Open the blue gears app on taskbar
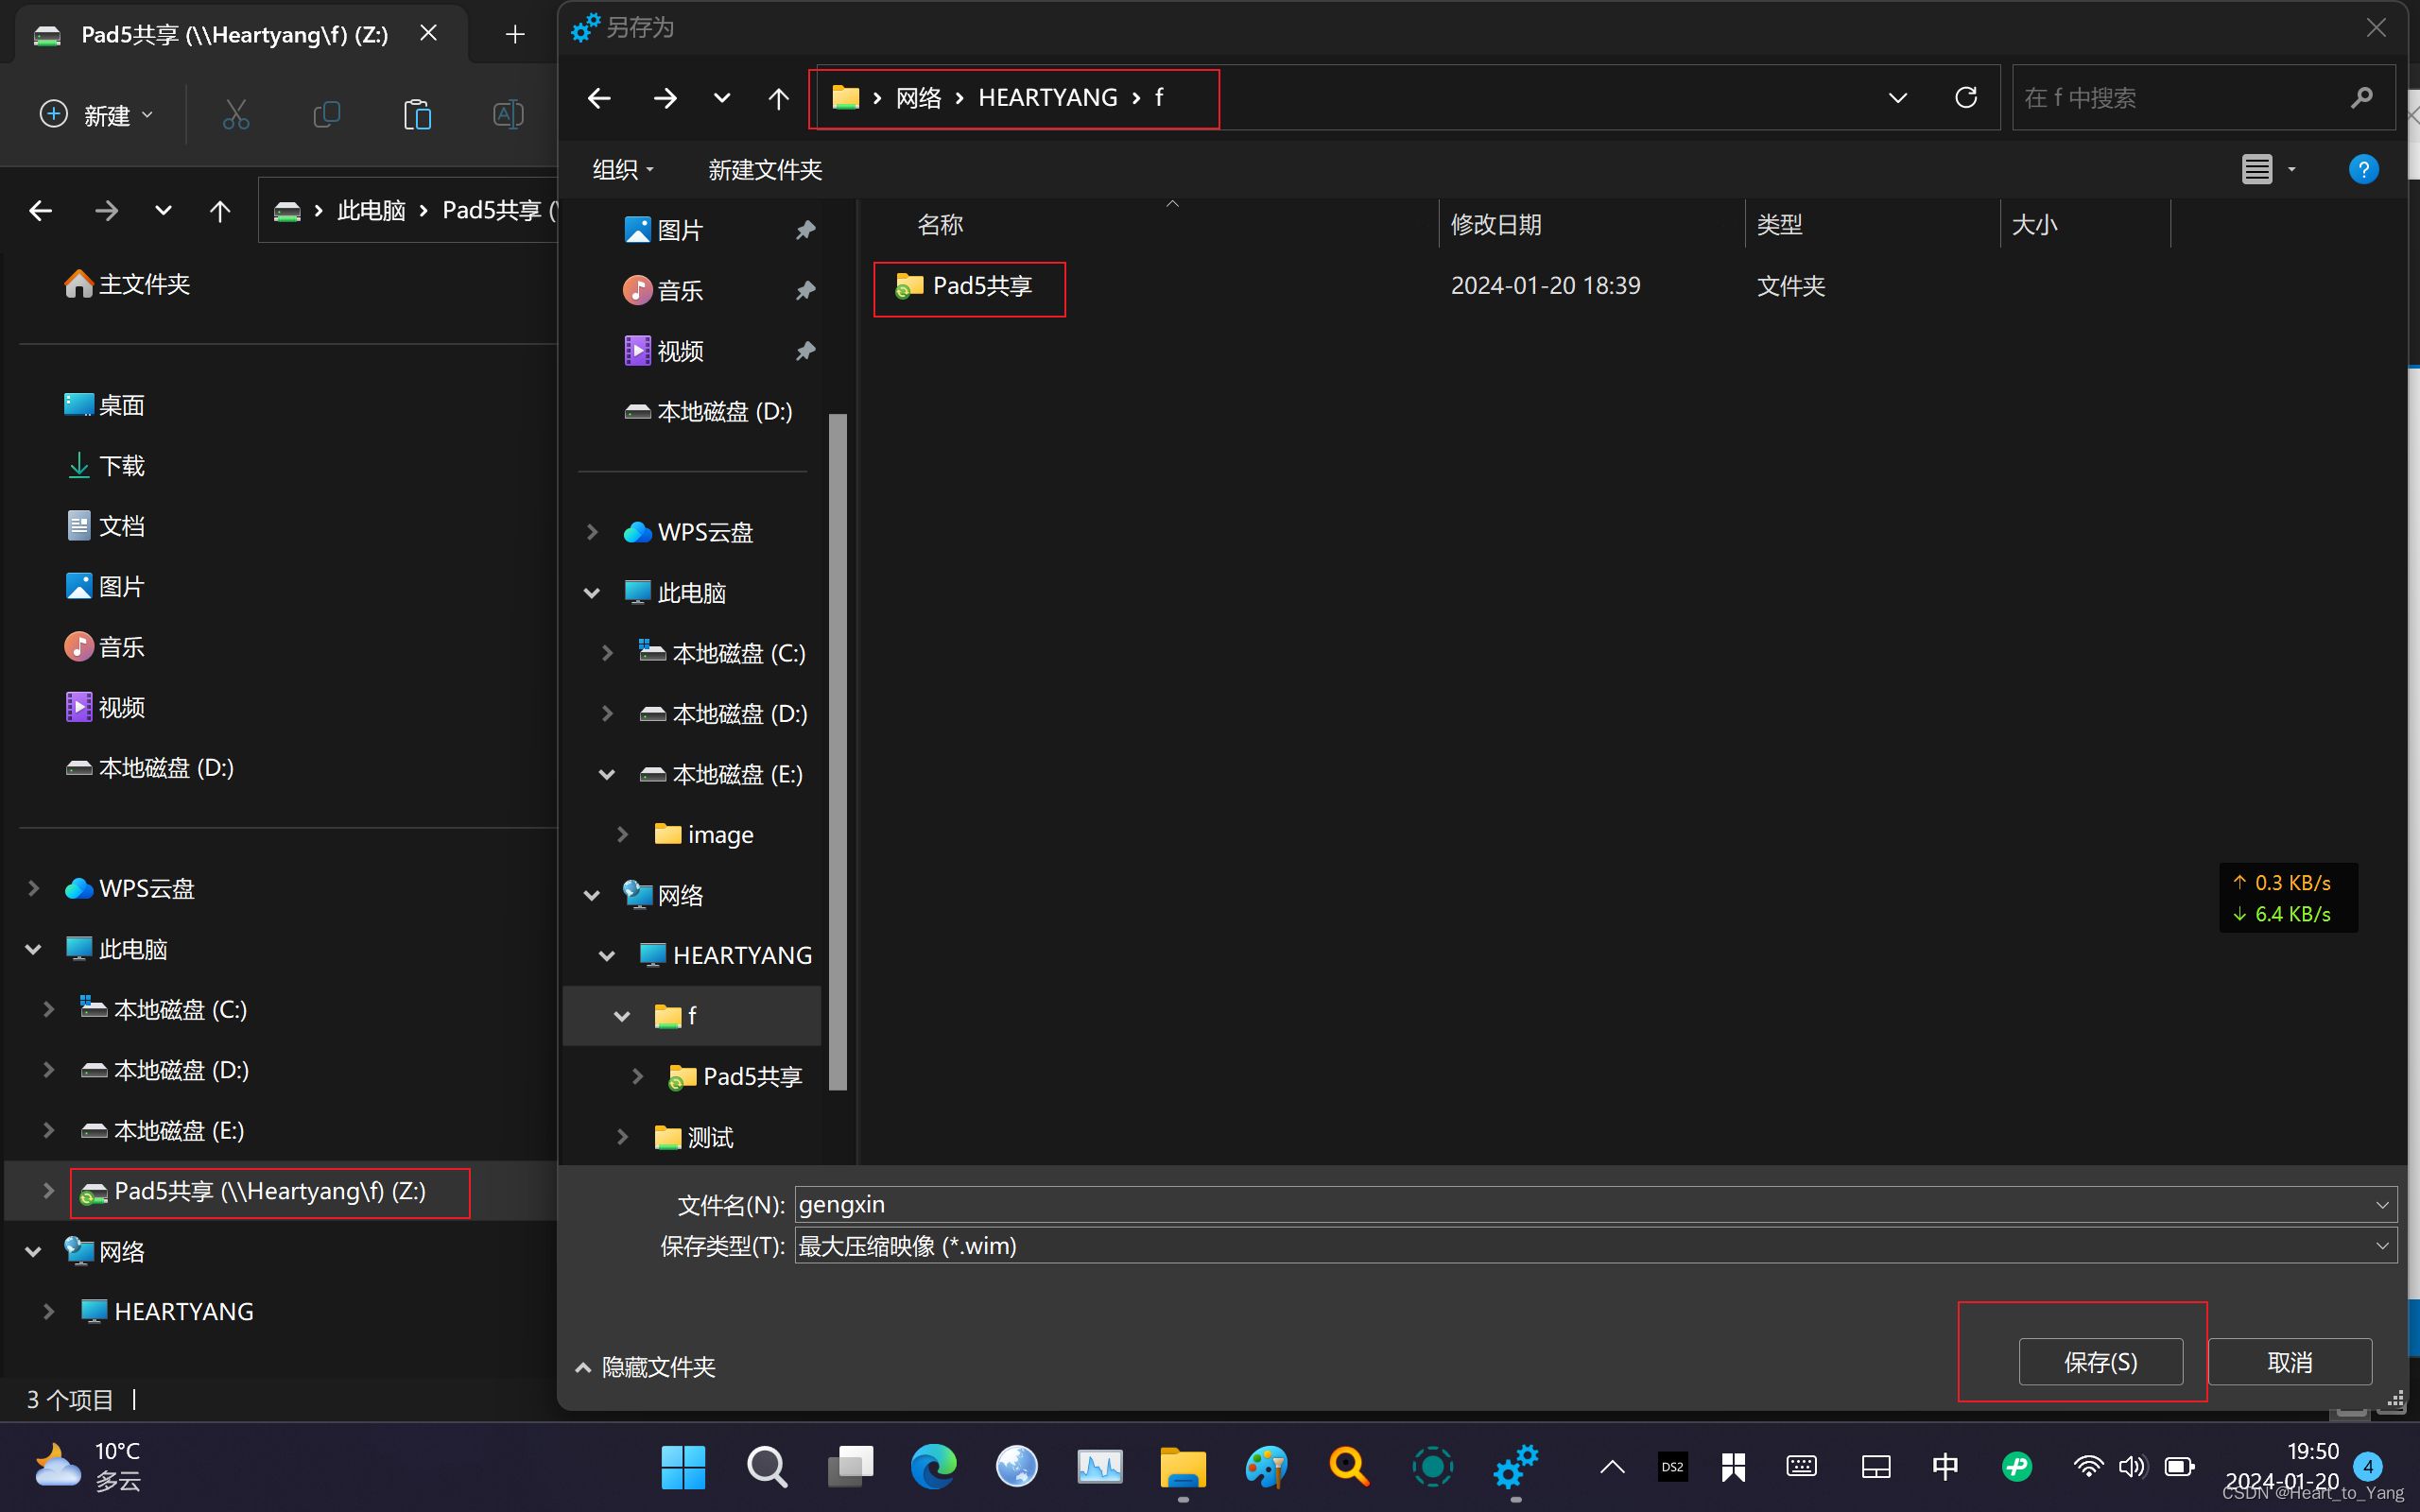Image resolution: width=2420 pixels, height=1512 pixels. coord(1516,1467)
